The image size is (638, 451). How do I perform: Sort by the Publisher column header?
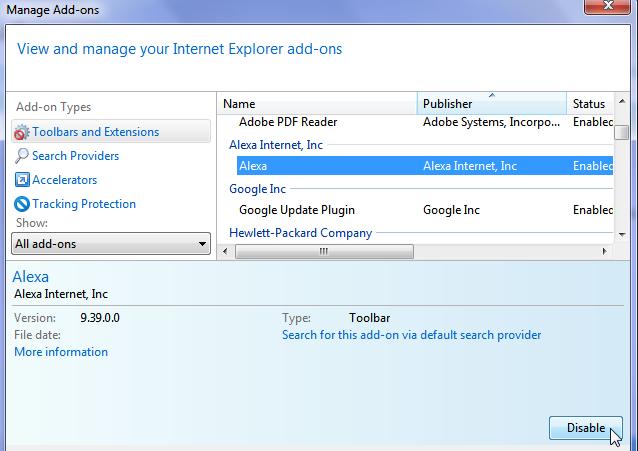[492, 104]
